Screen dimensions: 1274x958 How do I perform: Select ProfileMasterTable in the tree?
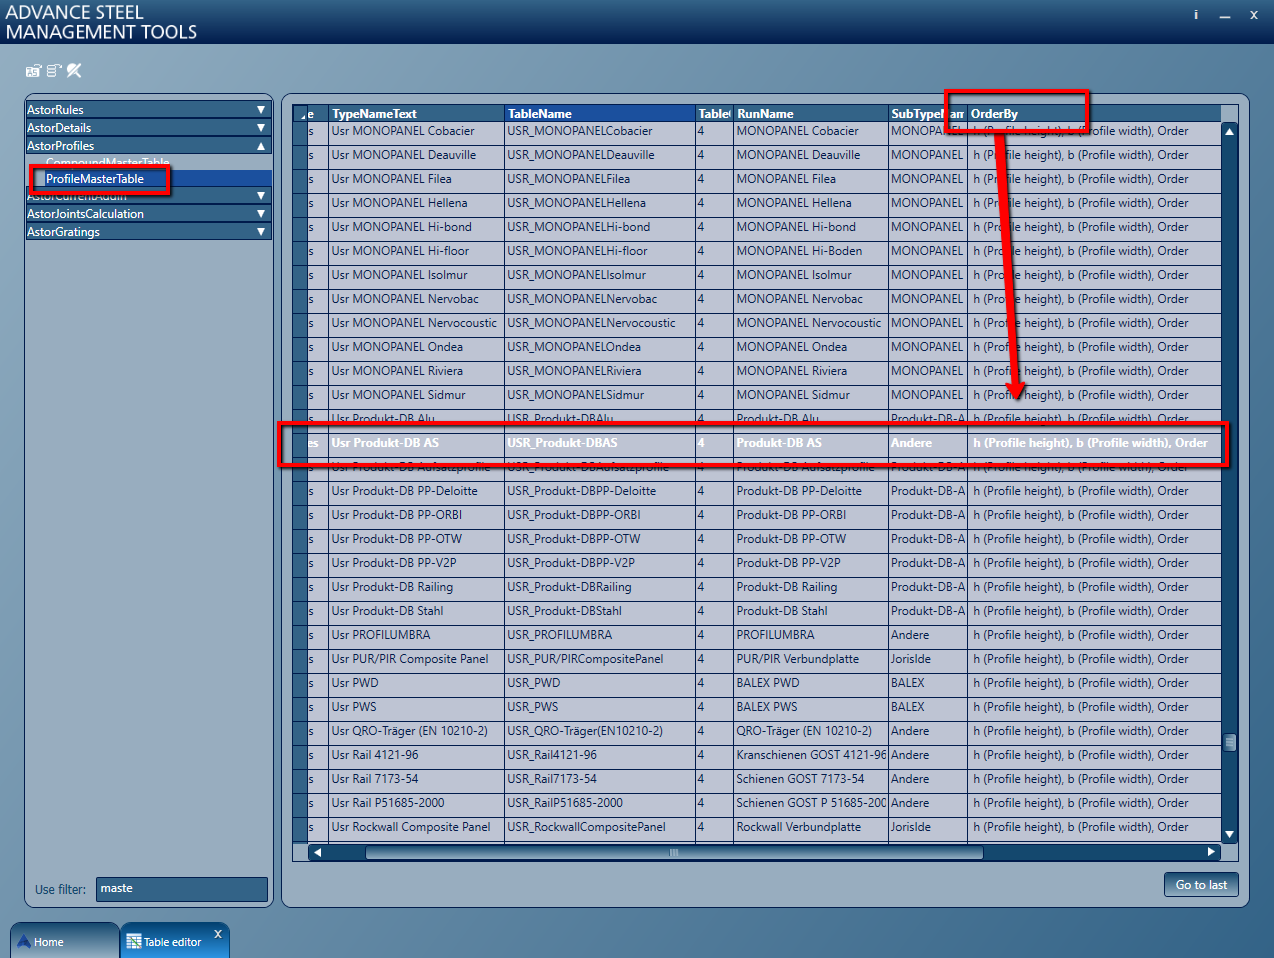100,179
